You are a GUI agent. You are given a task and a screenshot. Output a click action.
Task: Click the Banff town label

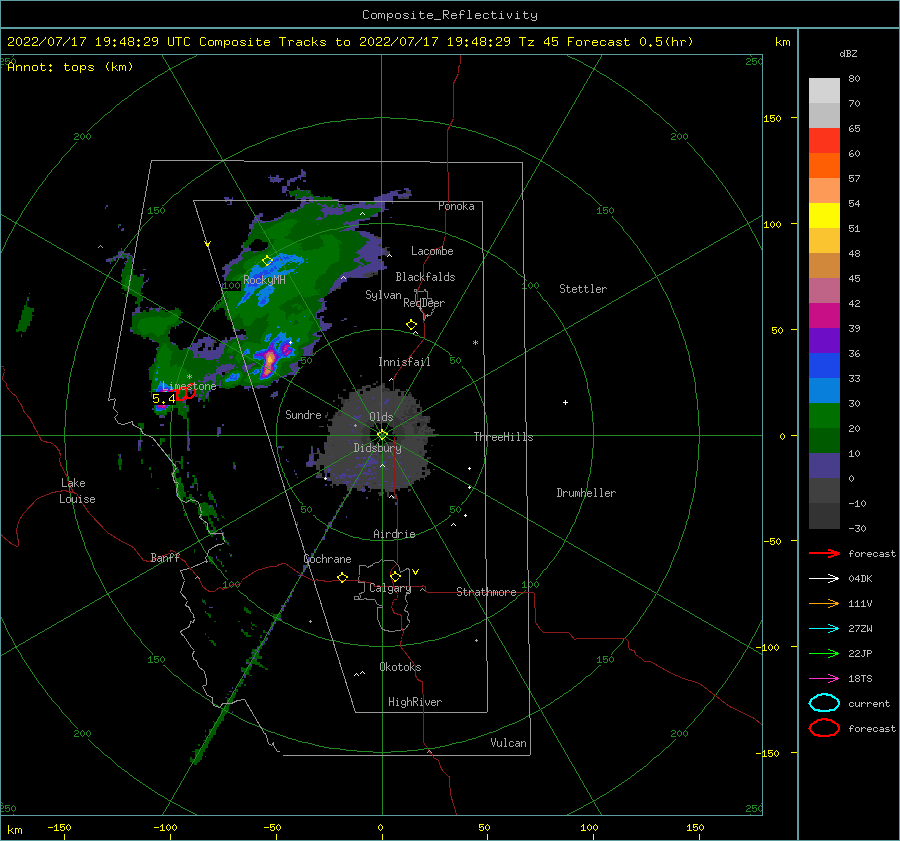[165, 557]
